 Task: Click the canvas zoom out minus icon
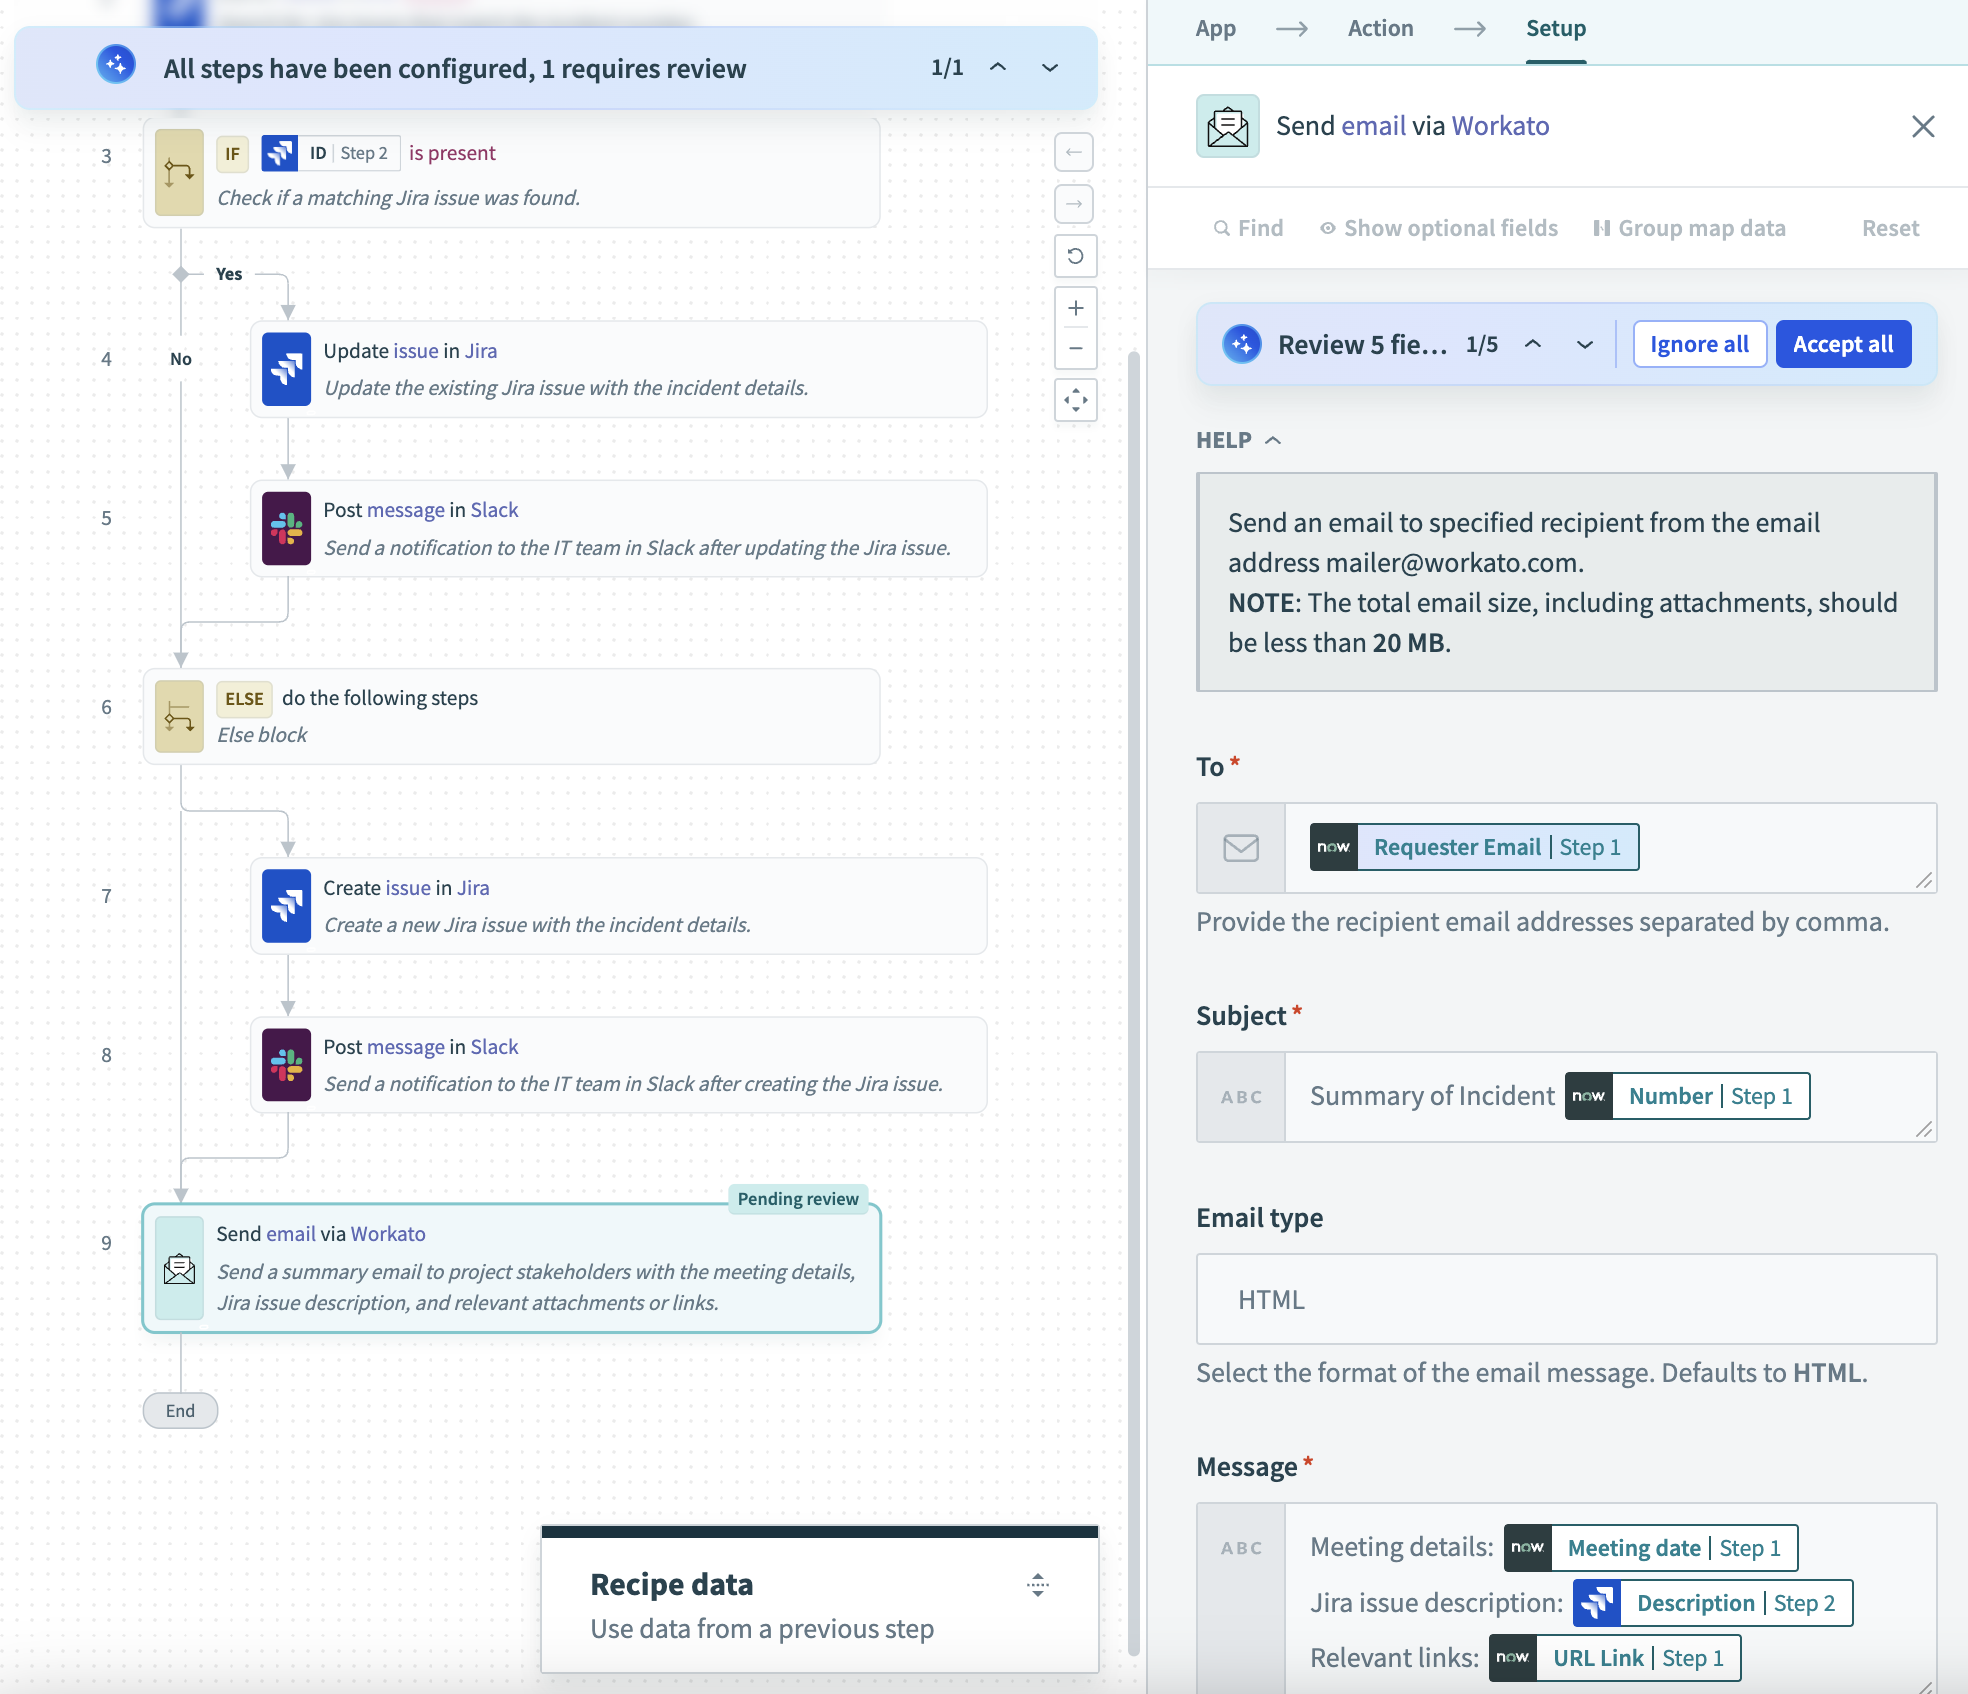pos(1075,348)
